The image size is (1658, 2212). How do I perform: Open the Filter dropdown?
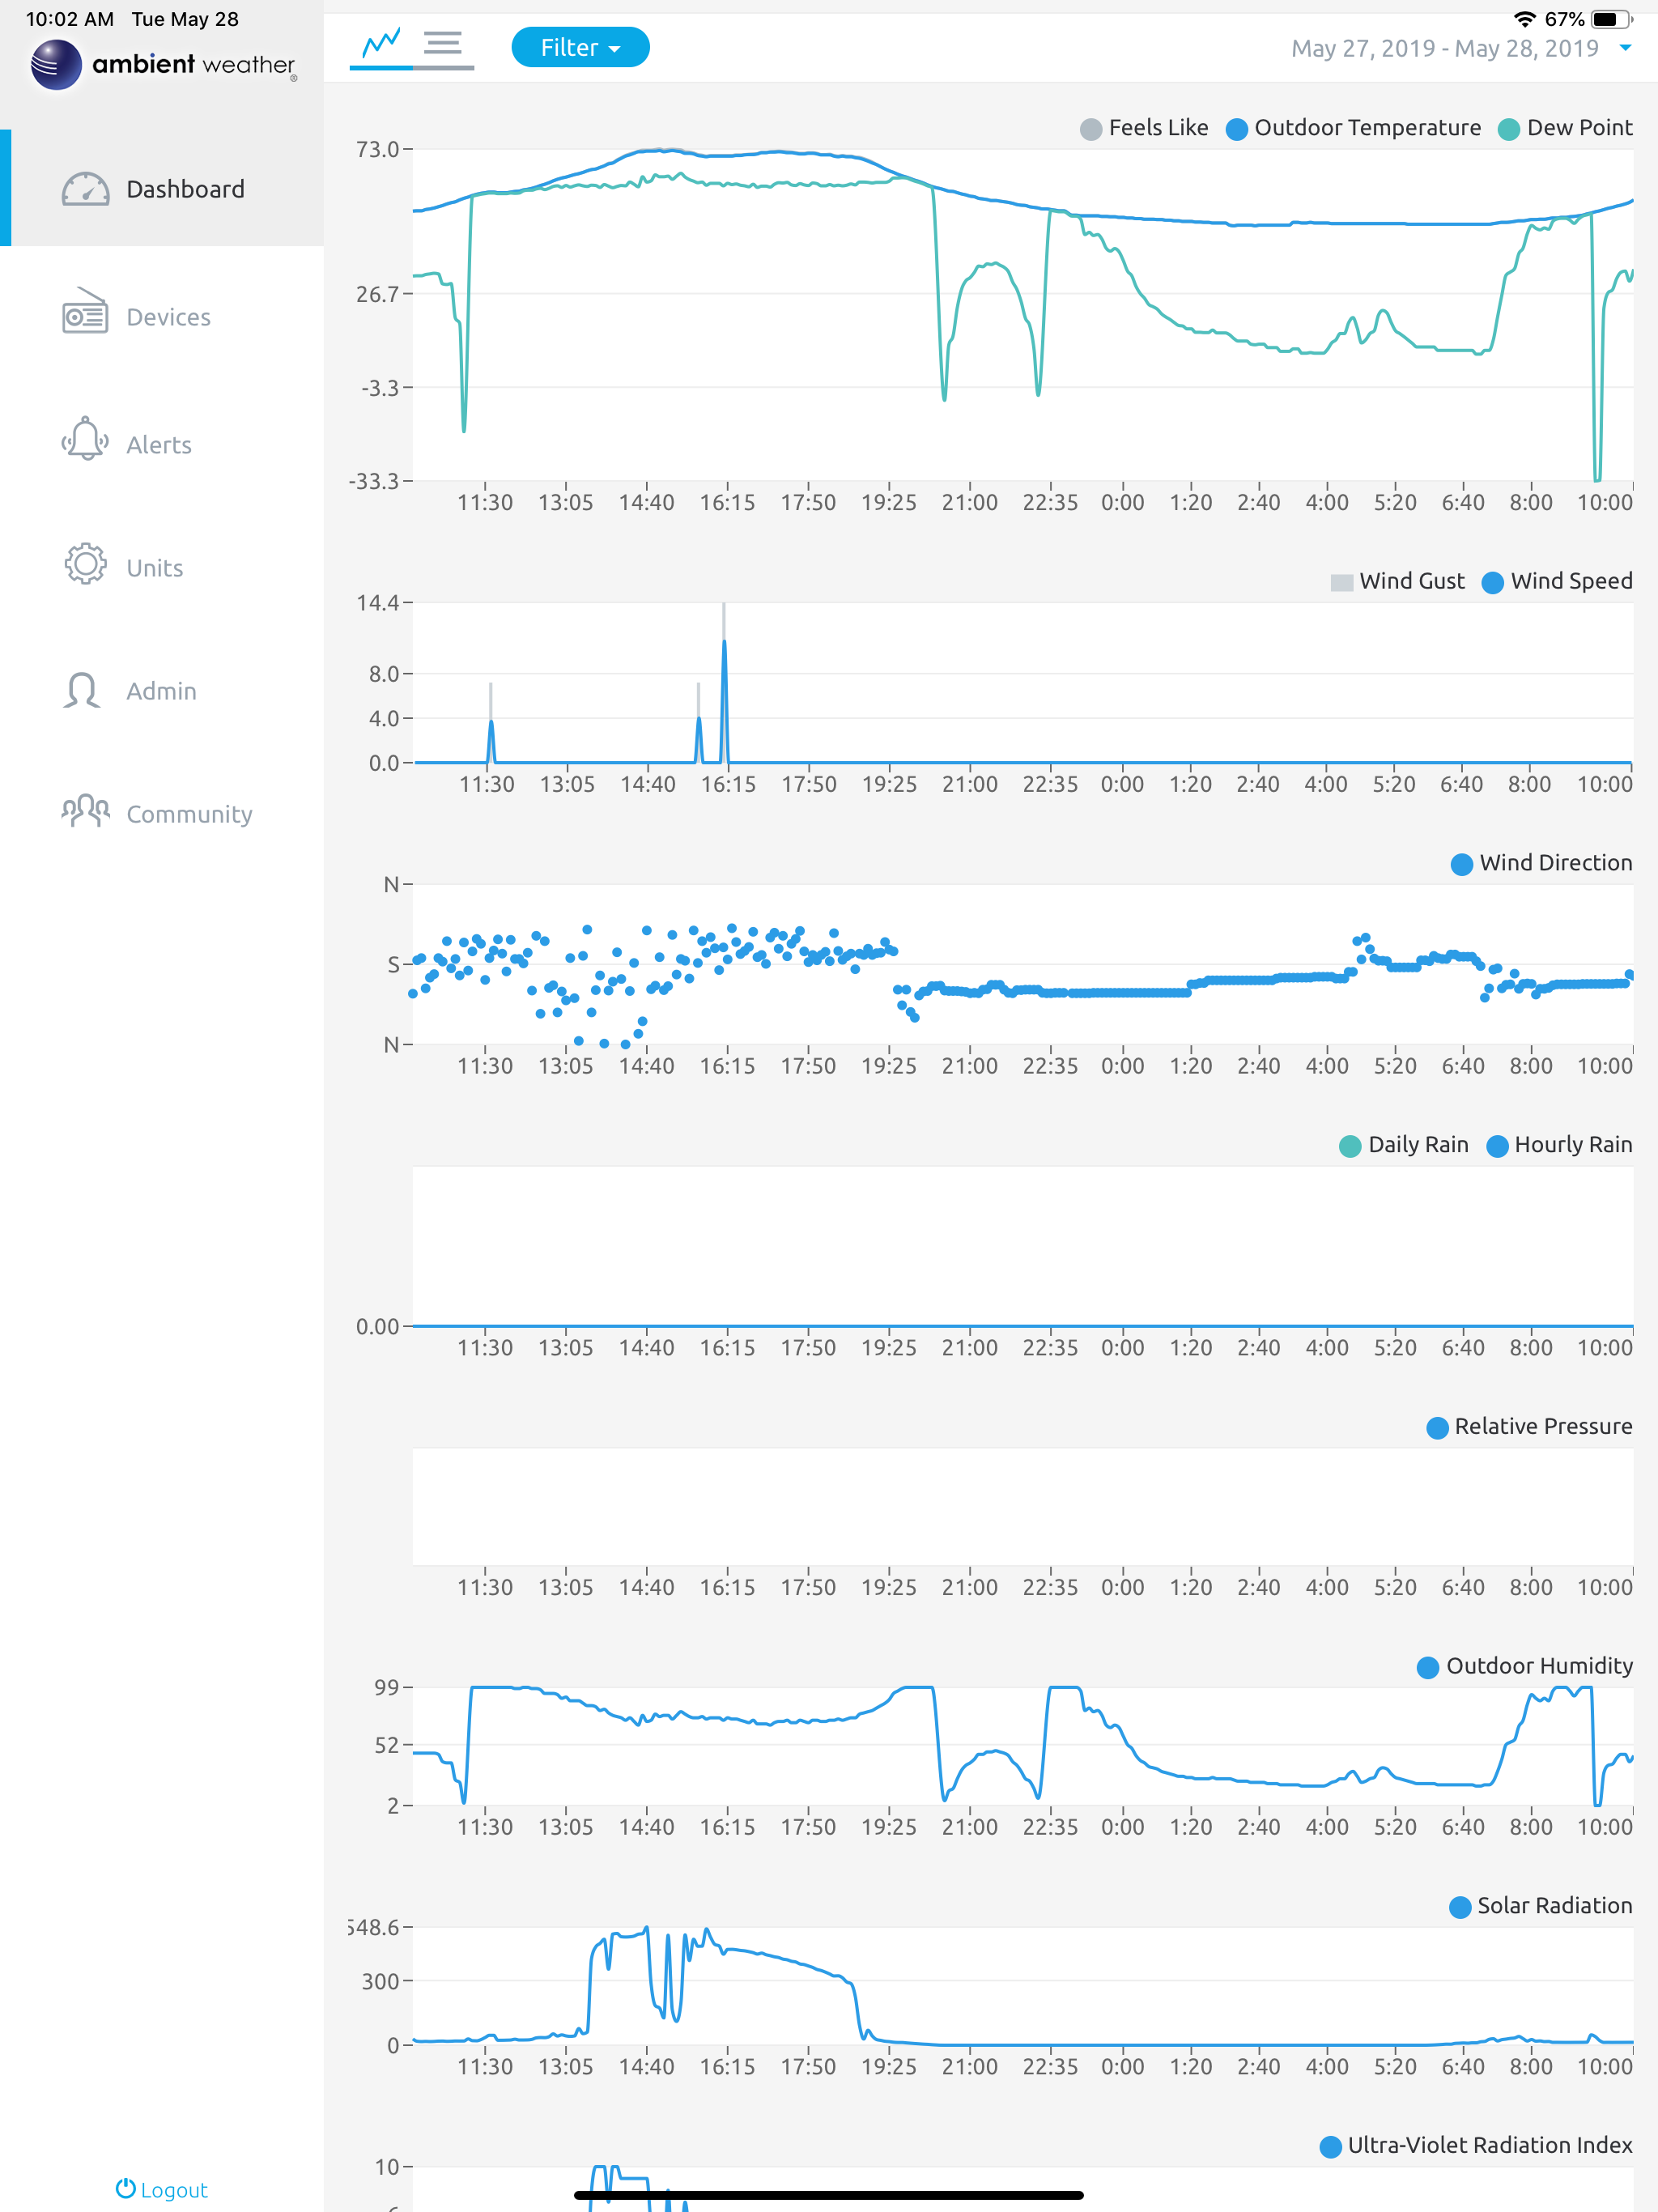[x=580, y=47]
